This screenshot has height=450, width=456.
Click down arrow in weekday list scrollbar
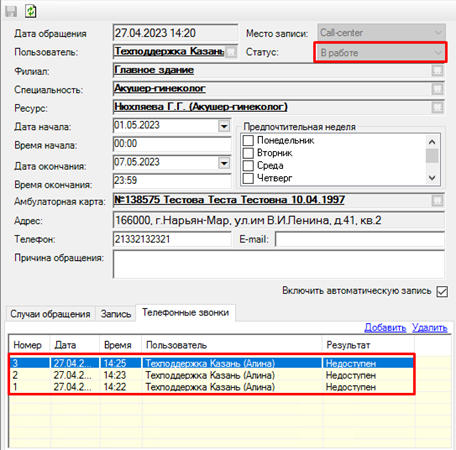click(432, 178)
